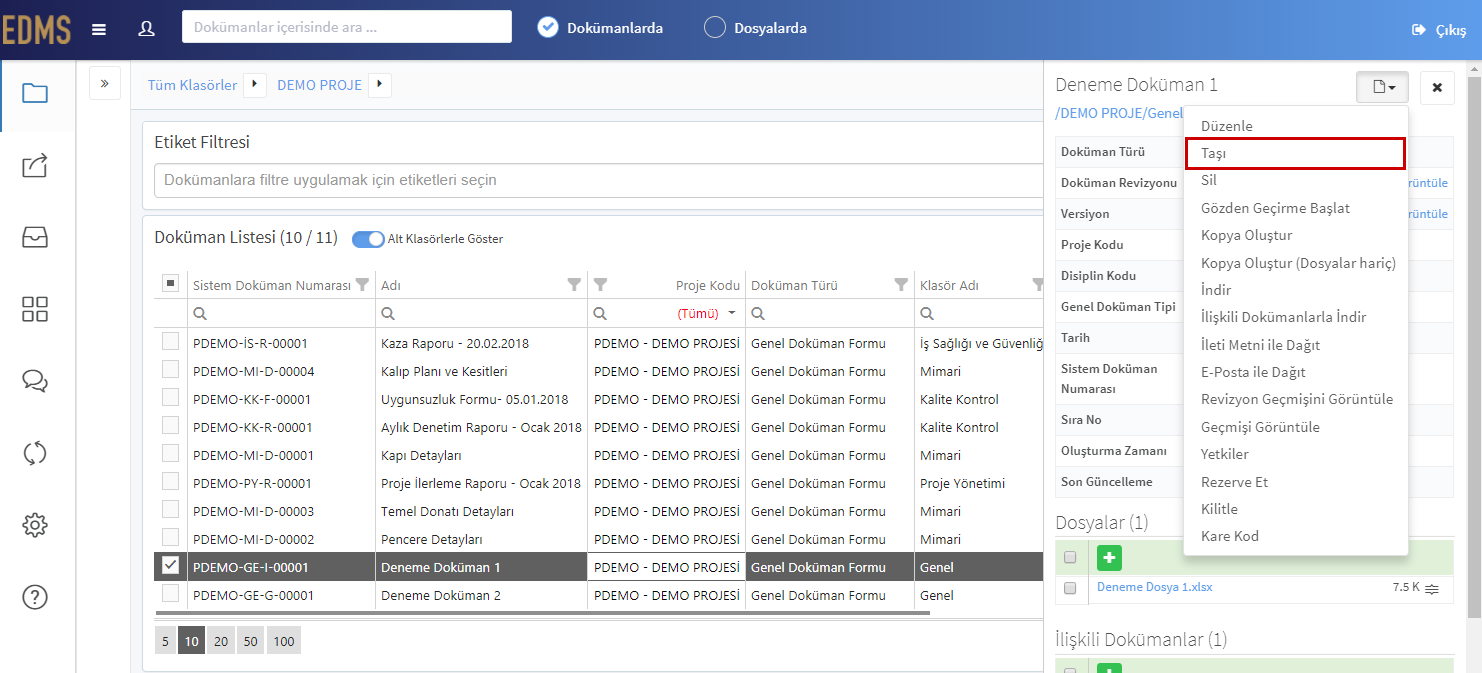Viewport: 1482px width, 673px height.
Task: Click the filter icon of Doküman Türü column
Action: [x=901, y=285]
